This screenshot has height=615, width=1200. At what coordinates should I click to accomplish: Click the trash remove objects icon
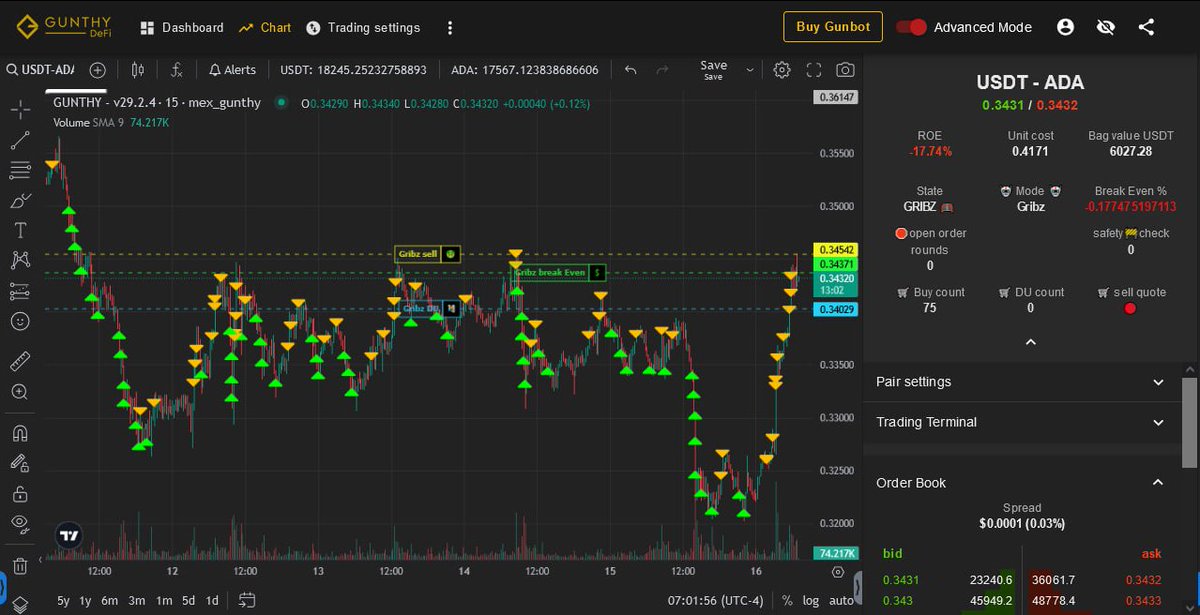pyautogui.click(x=20, y=566)
